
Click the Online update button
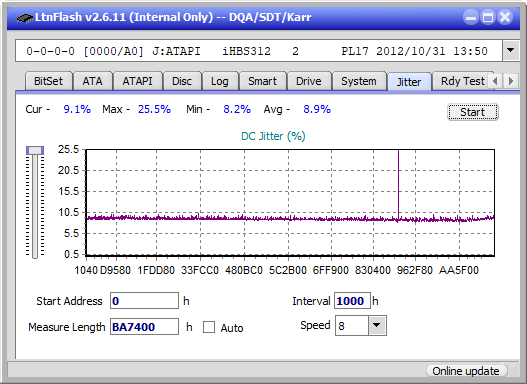coord(466,371)
